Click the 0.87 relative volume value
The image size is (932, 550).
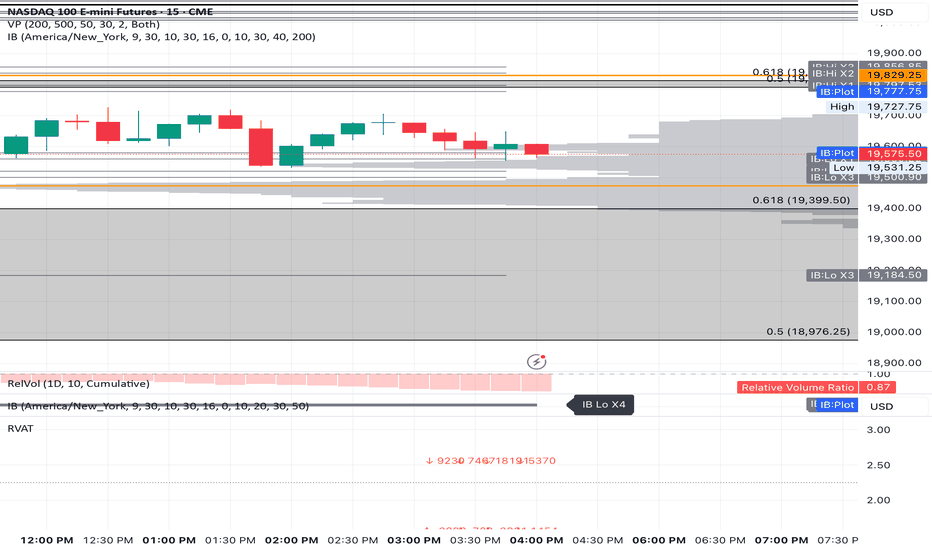tap(878, 387)
